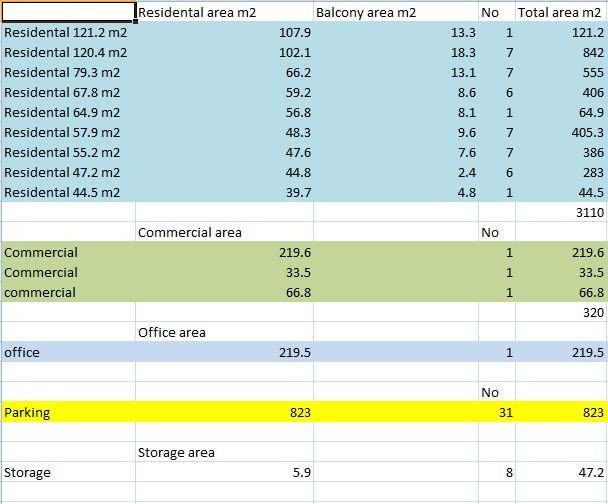The image size is (608, 504).
Task: Select the cell with value 48.3
Action: pos(225,133)
